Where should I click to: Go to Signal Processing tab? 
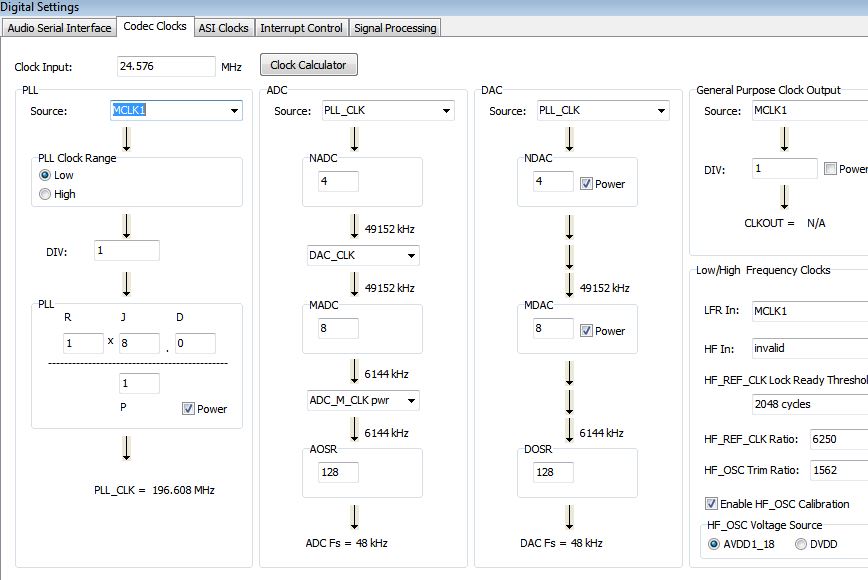click(x=395, y=28)
